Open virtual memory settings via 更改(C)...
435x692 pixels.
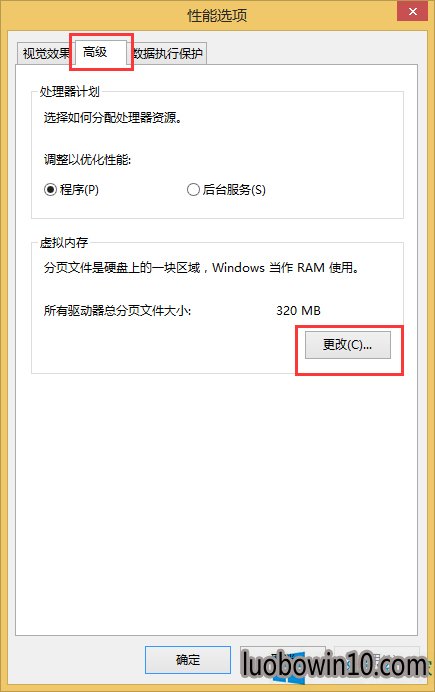[x=348, y=345]
